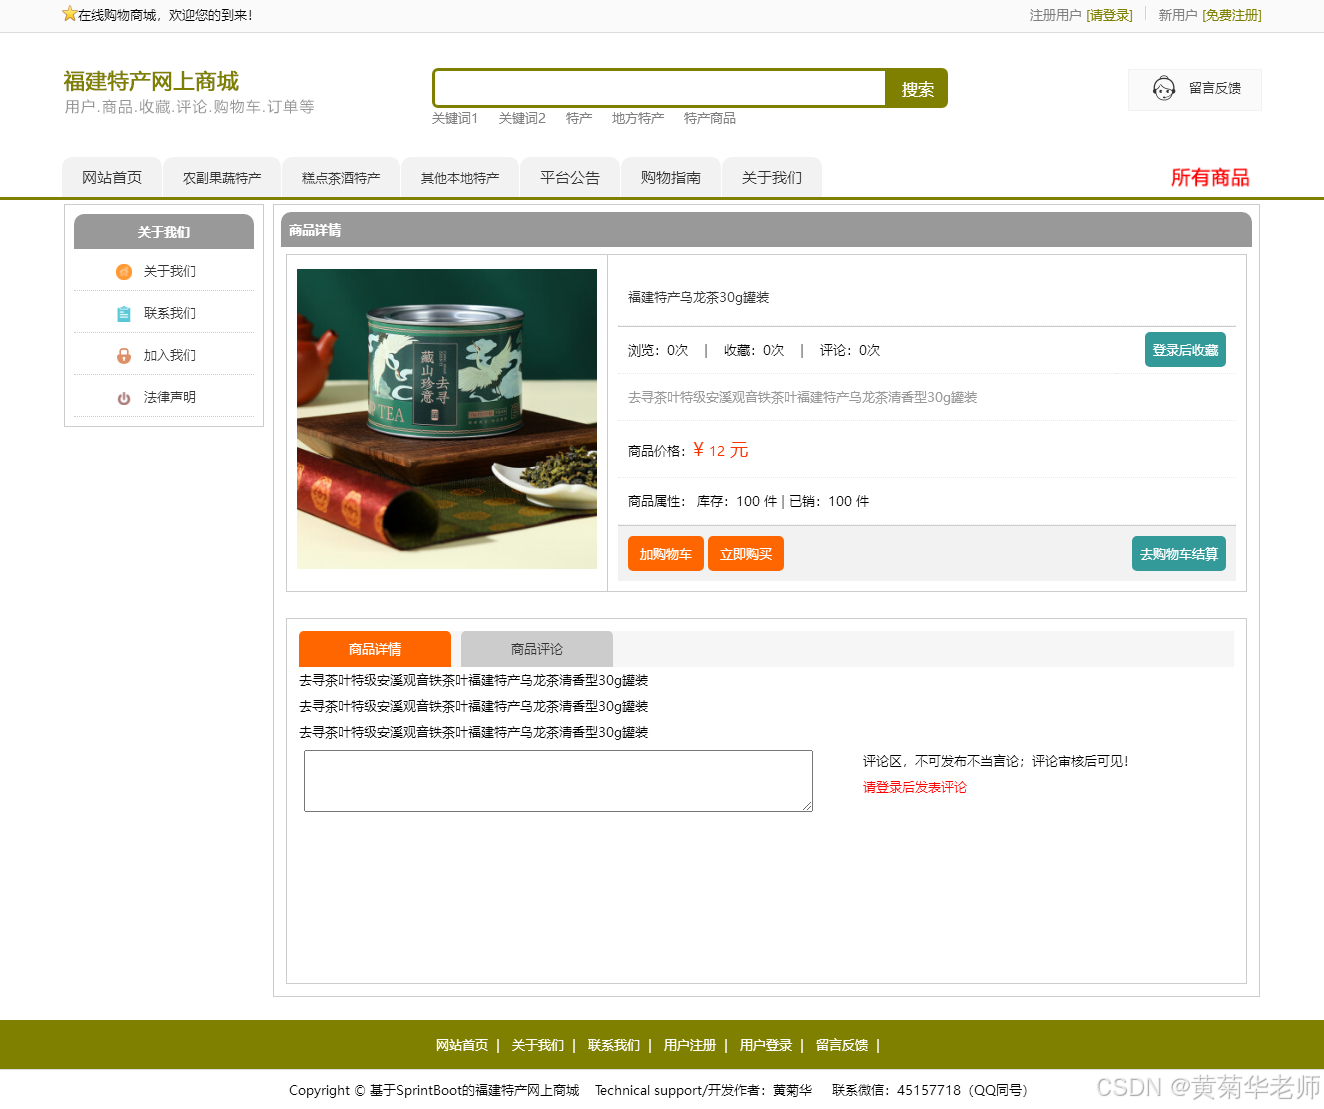Click 用户登录 in the footer bar
Image resolution: width=1324 pixels, height=1109 pixels.
pos(766,1045)
